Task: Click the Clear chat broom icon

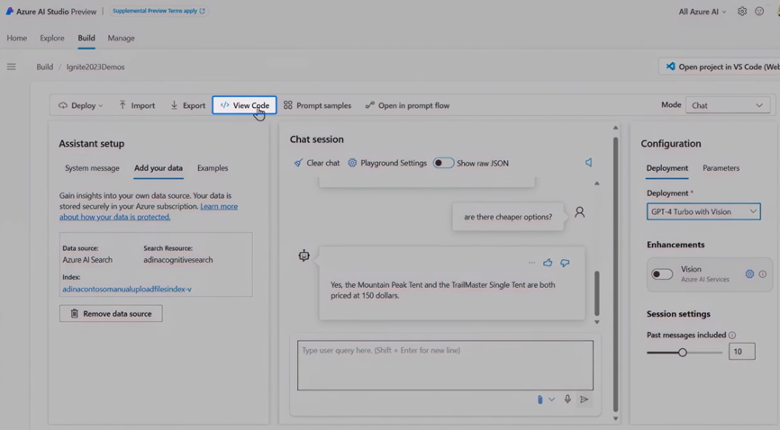Action: click(298, 163)
